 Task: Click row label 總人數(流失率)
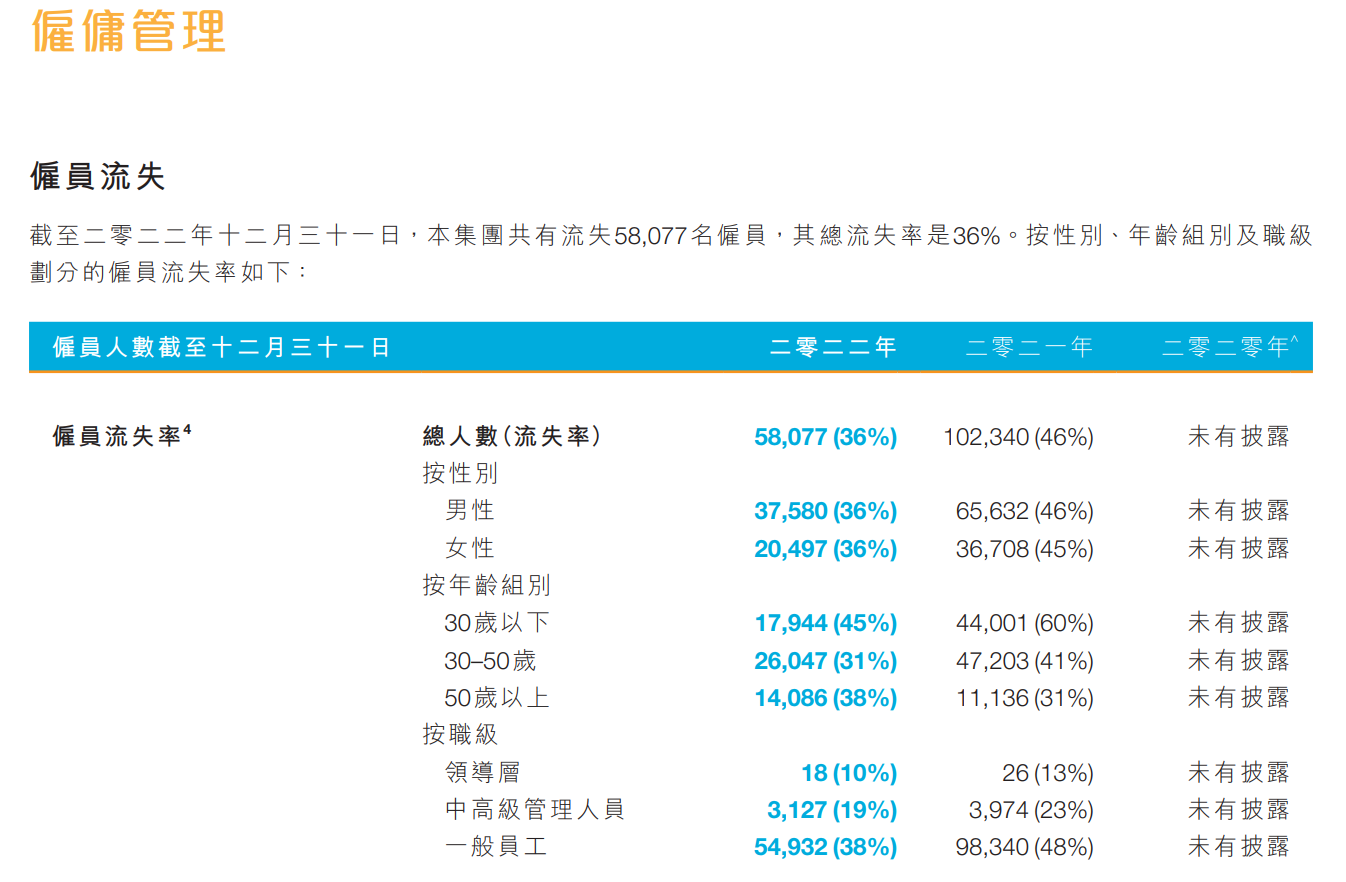(512, 437)
